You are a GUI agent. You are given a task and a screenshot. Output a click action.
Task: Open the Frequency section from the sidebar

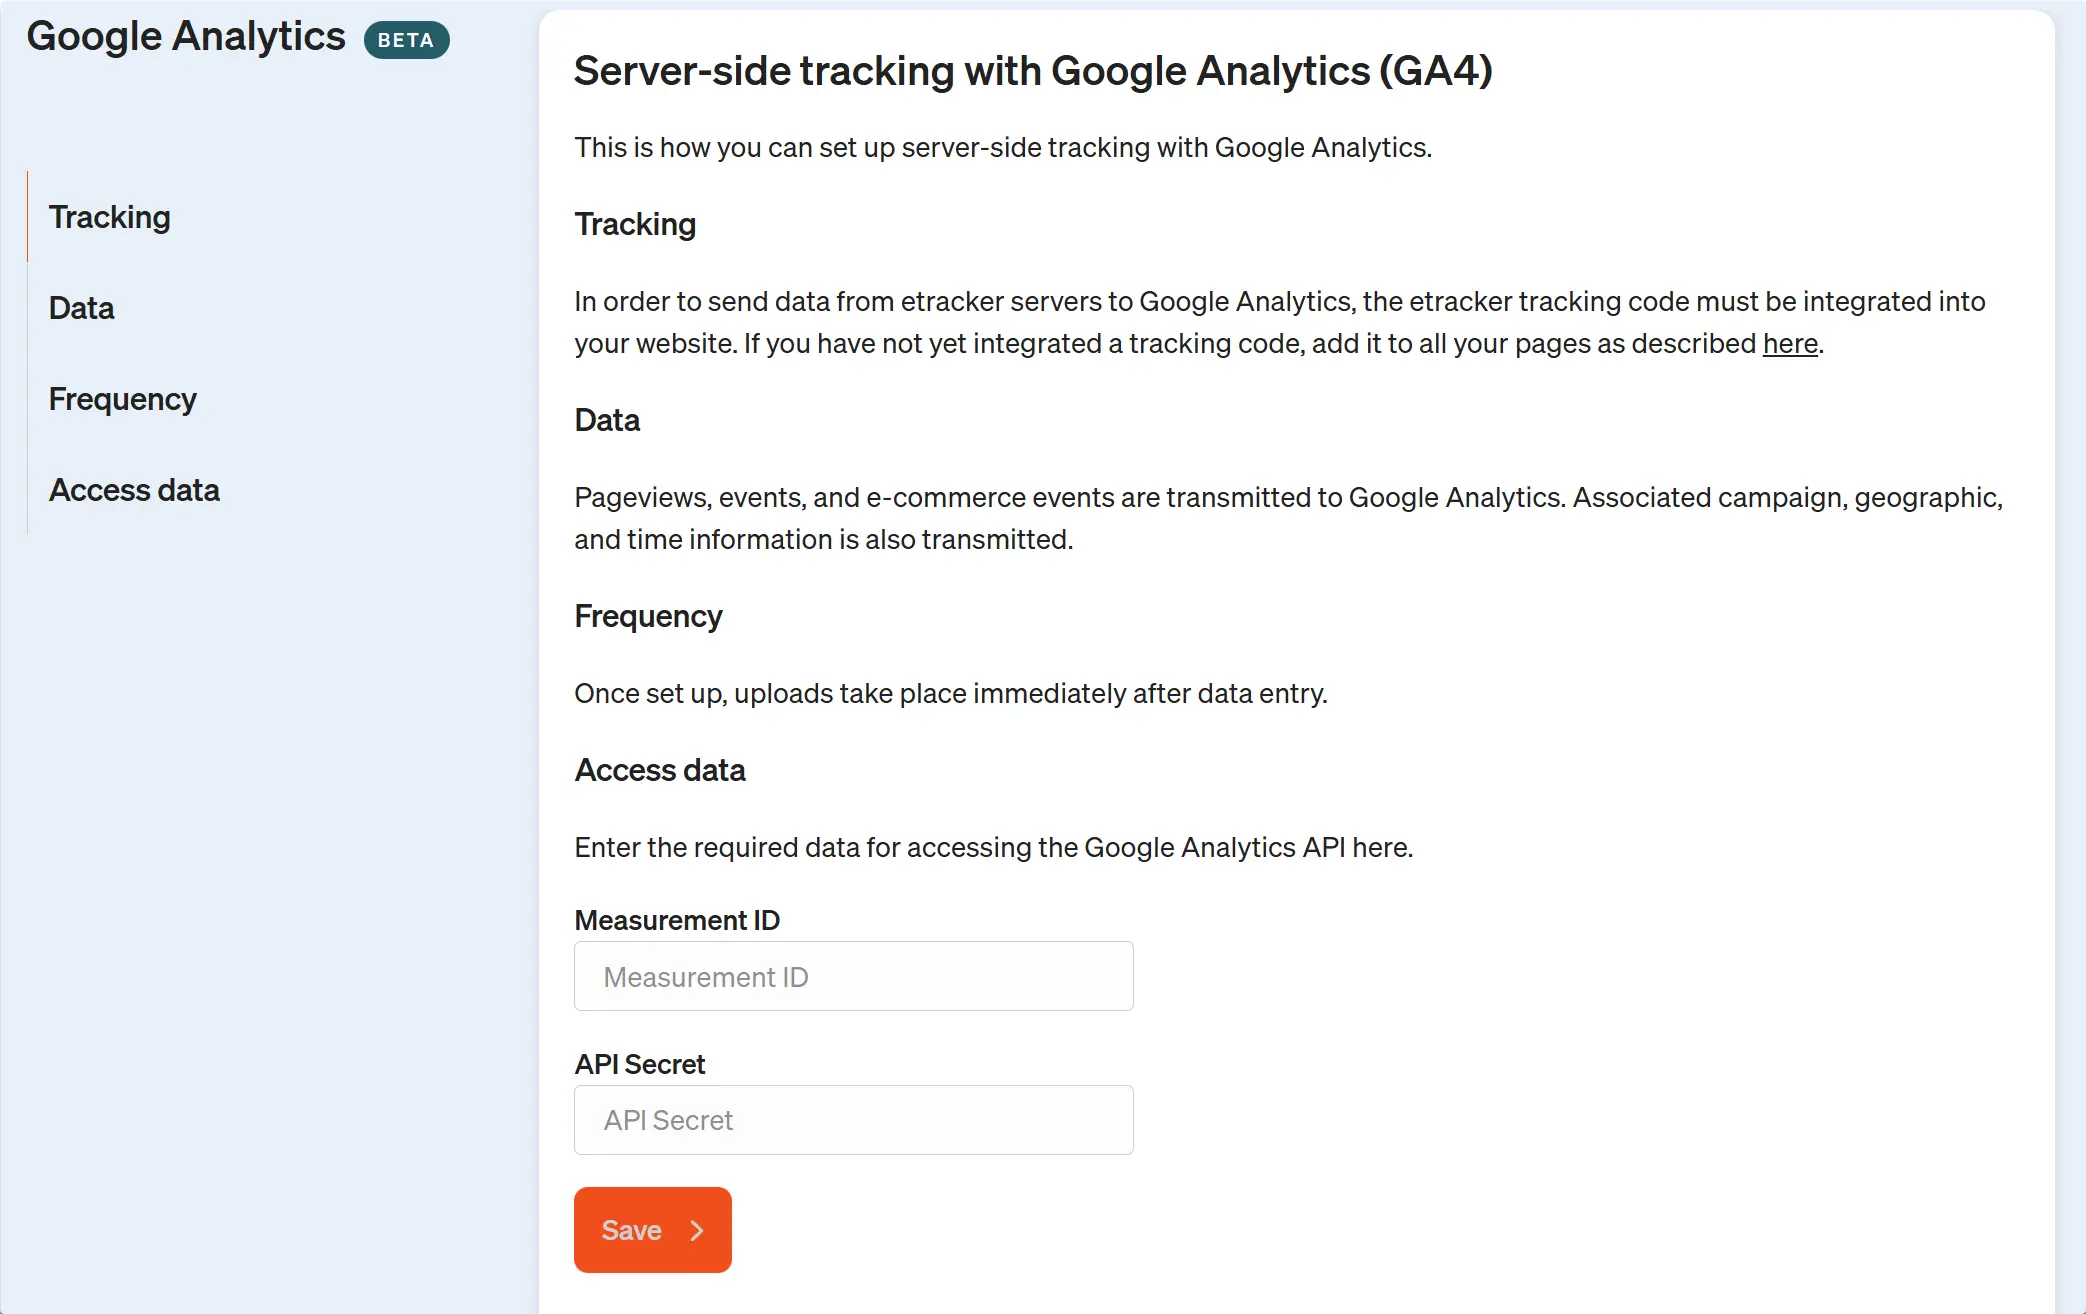pyautogui.click(x=122, y=399)
